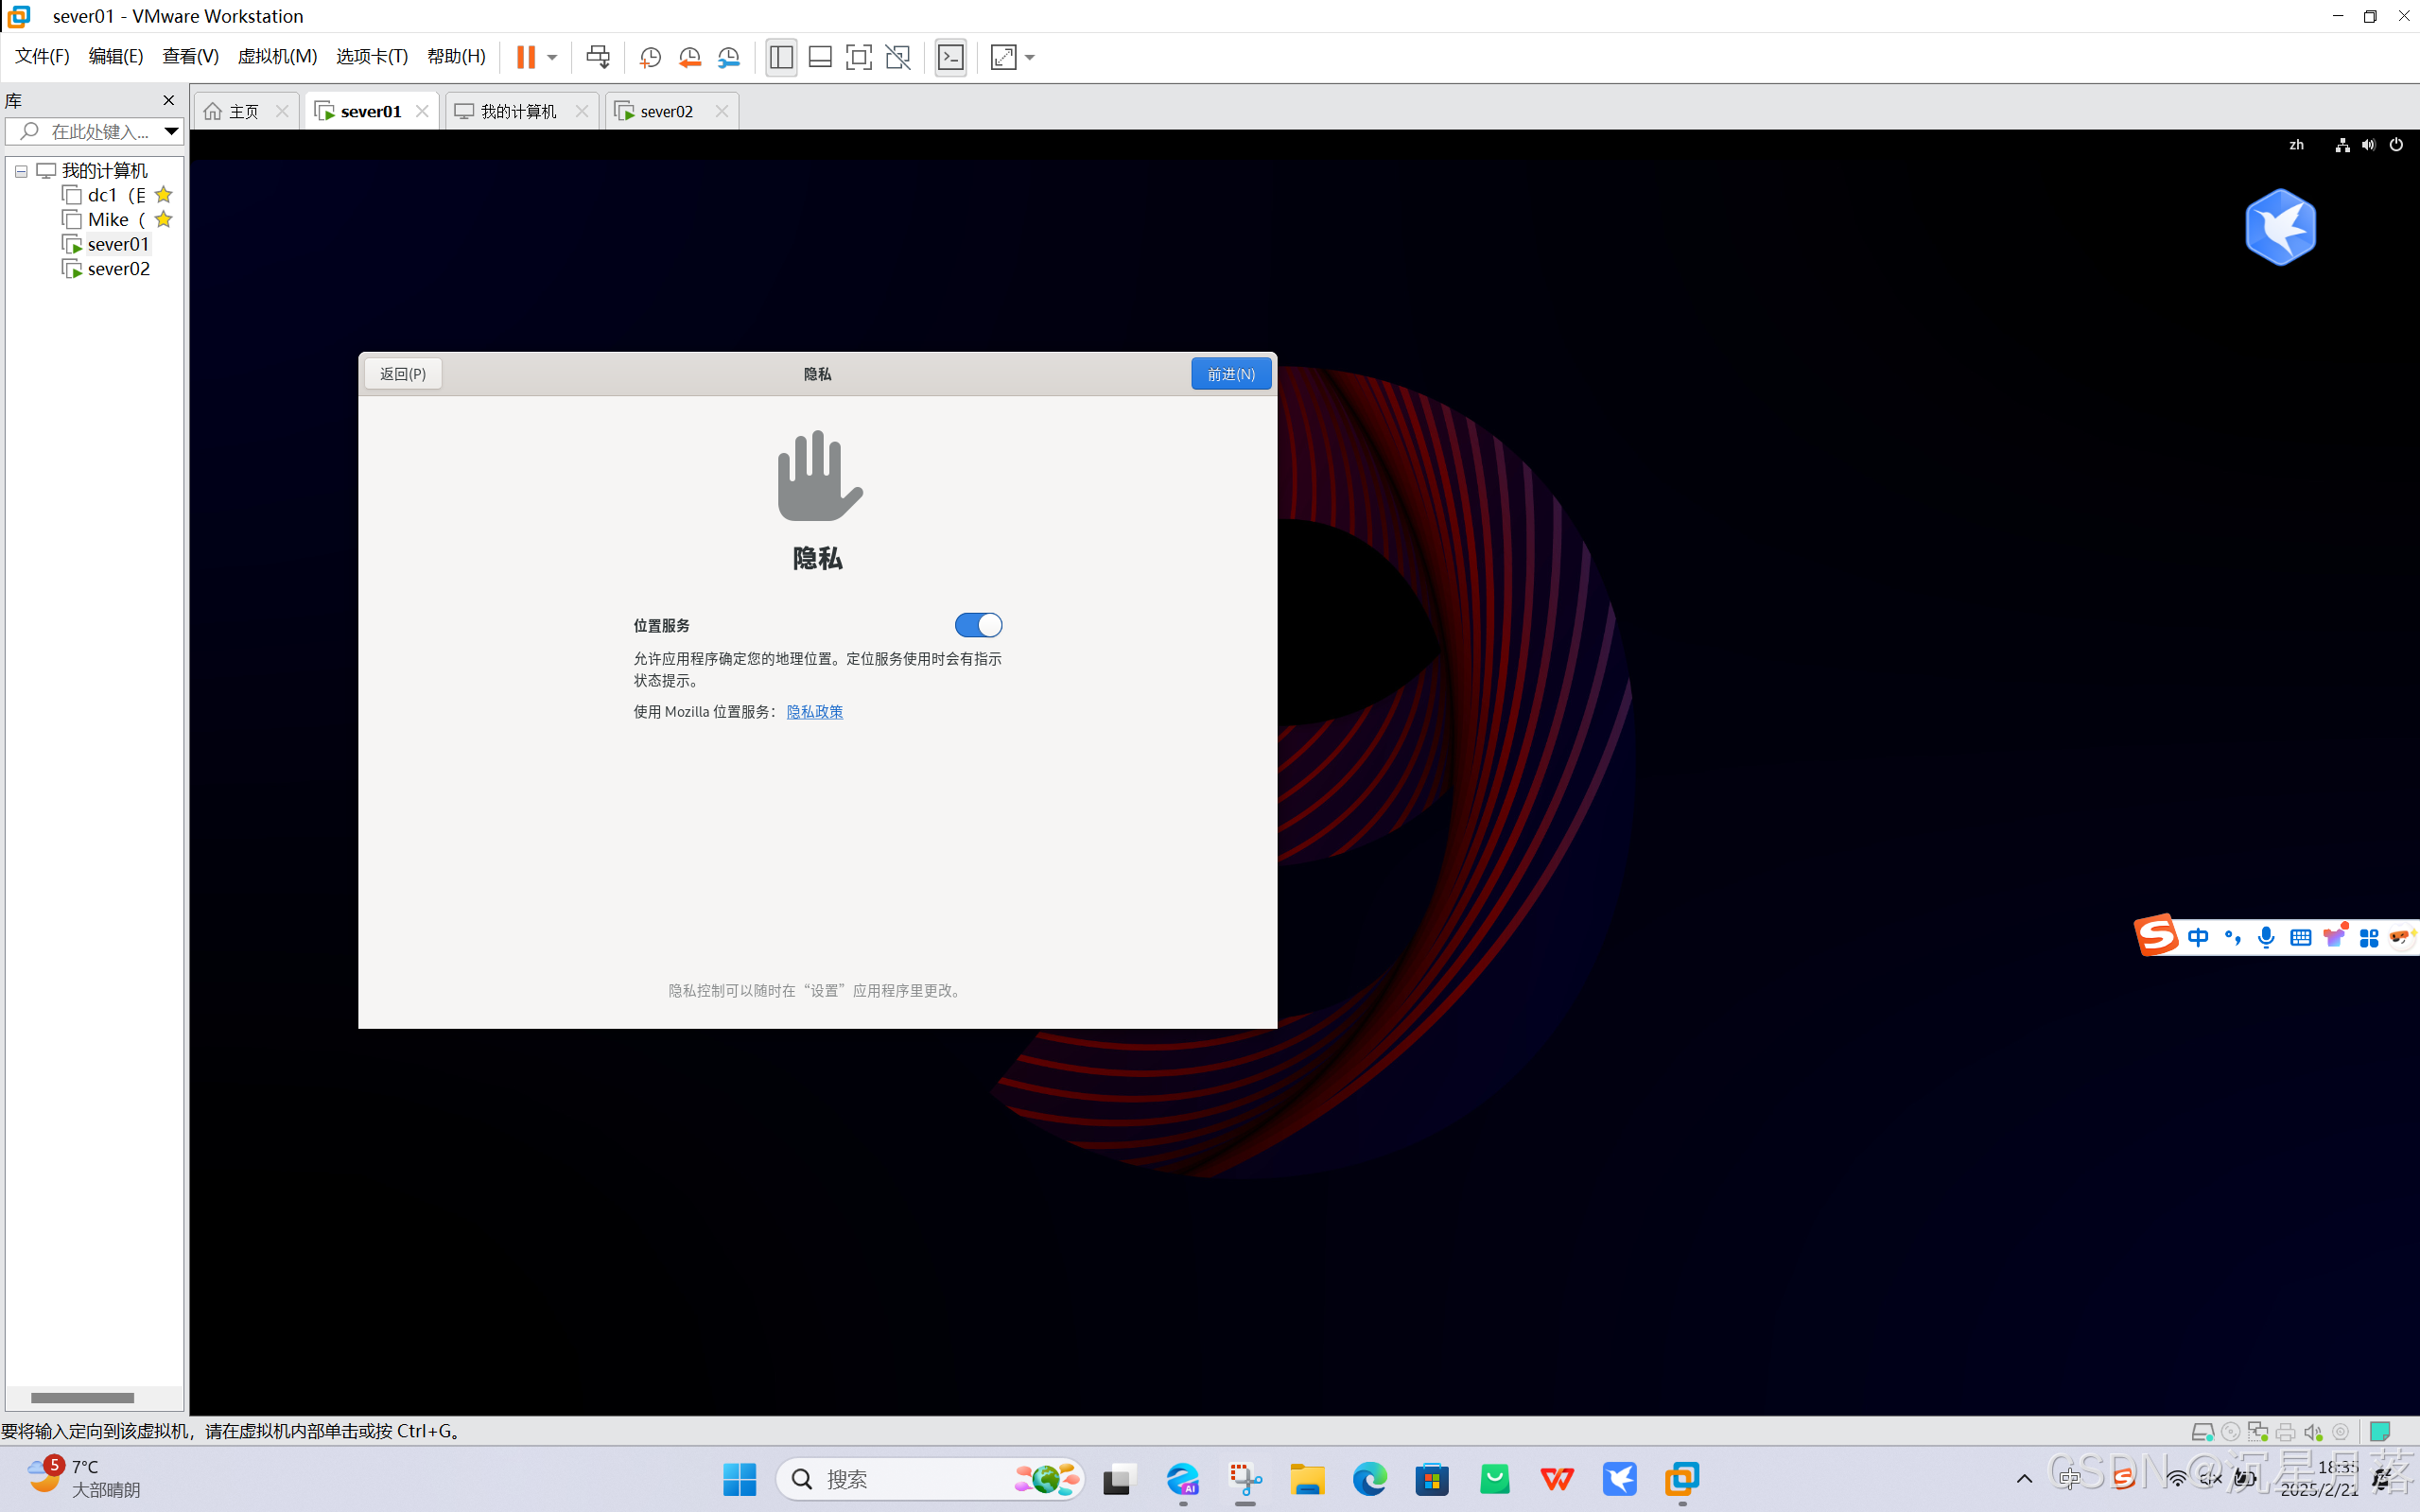
Task: Switch to the sever02 tab
Action: pos(665,111)
